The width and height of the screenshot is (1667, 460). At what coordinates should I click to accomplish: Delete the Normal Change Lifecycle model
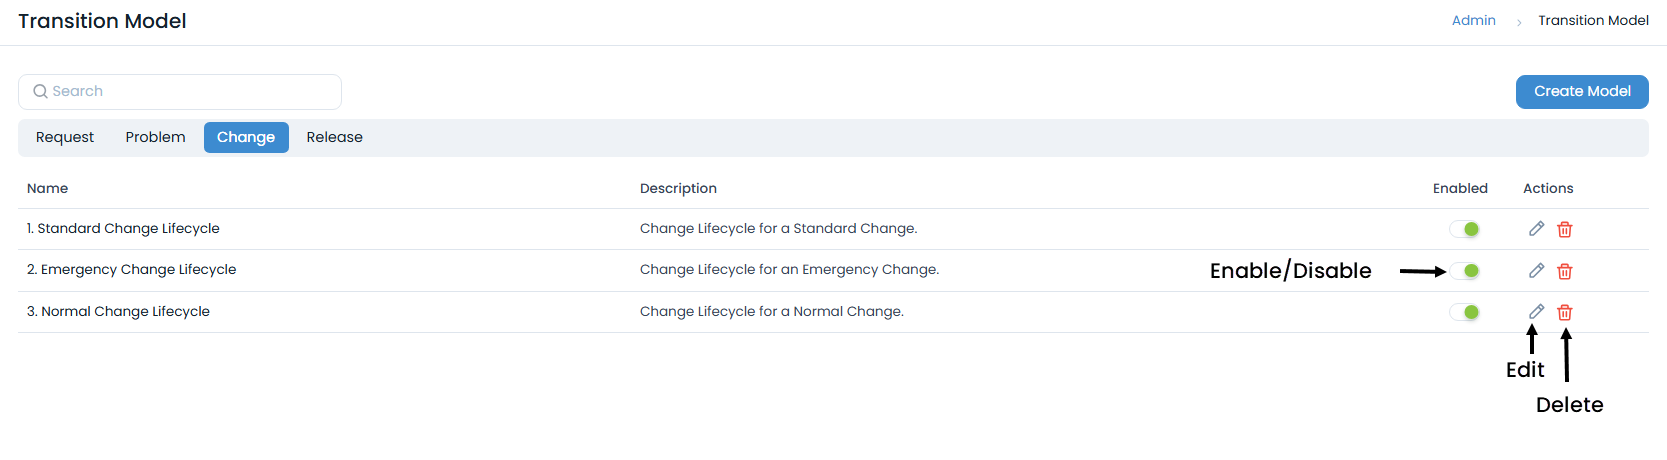coord(1565,313)
